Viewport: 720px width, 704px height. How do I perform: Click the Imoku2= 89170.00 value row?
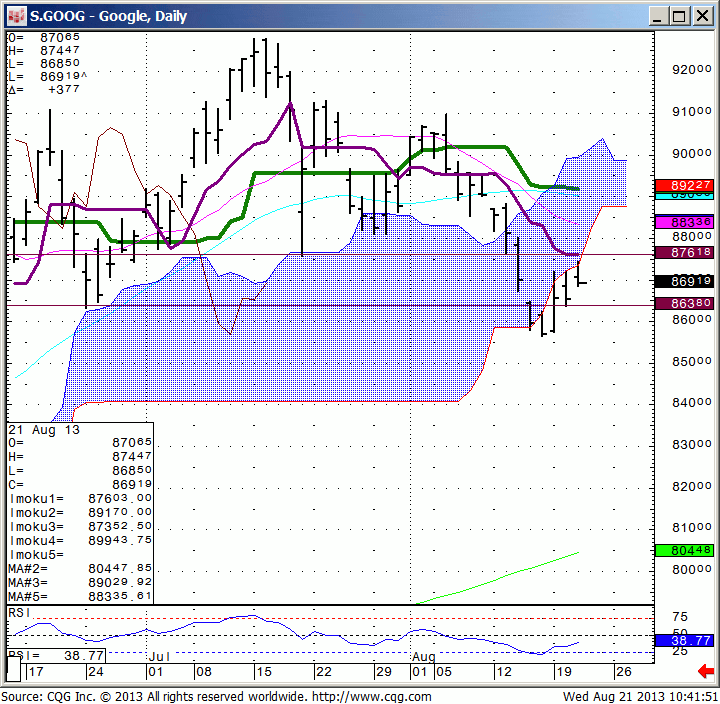[x=80, y=512]
